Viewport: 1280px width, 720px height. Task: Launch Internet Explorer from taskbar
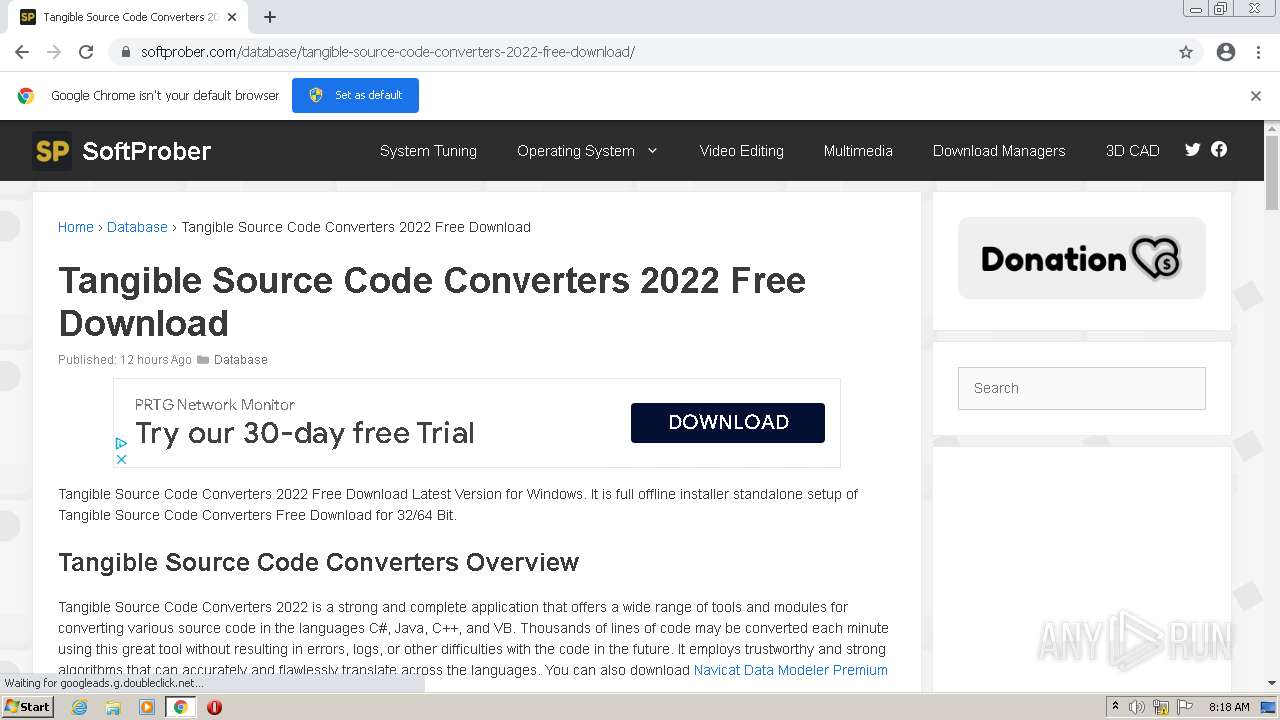(x=80, y=707)
